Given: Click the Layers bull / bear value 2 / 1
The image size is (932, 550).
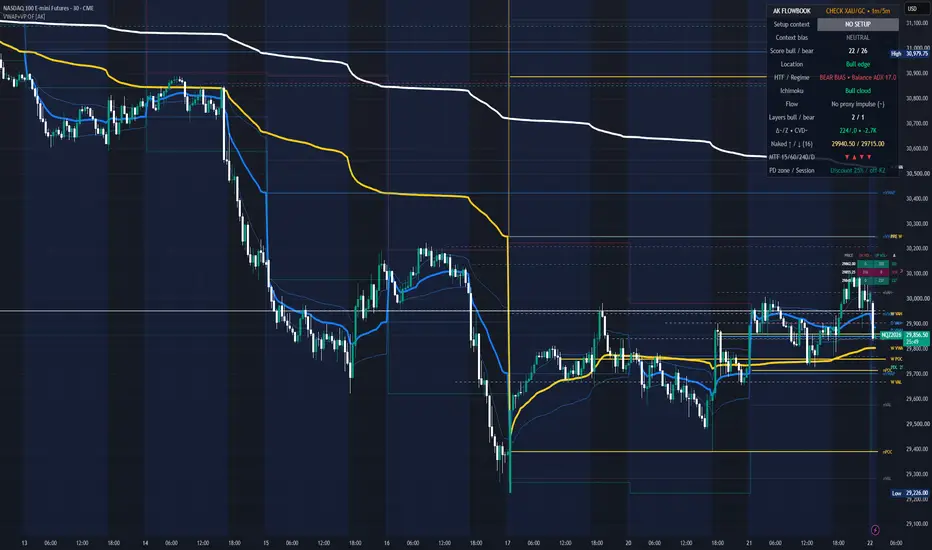Looking at the screenshot, I should click(858, 117).
